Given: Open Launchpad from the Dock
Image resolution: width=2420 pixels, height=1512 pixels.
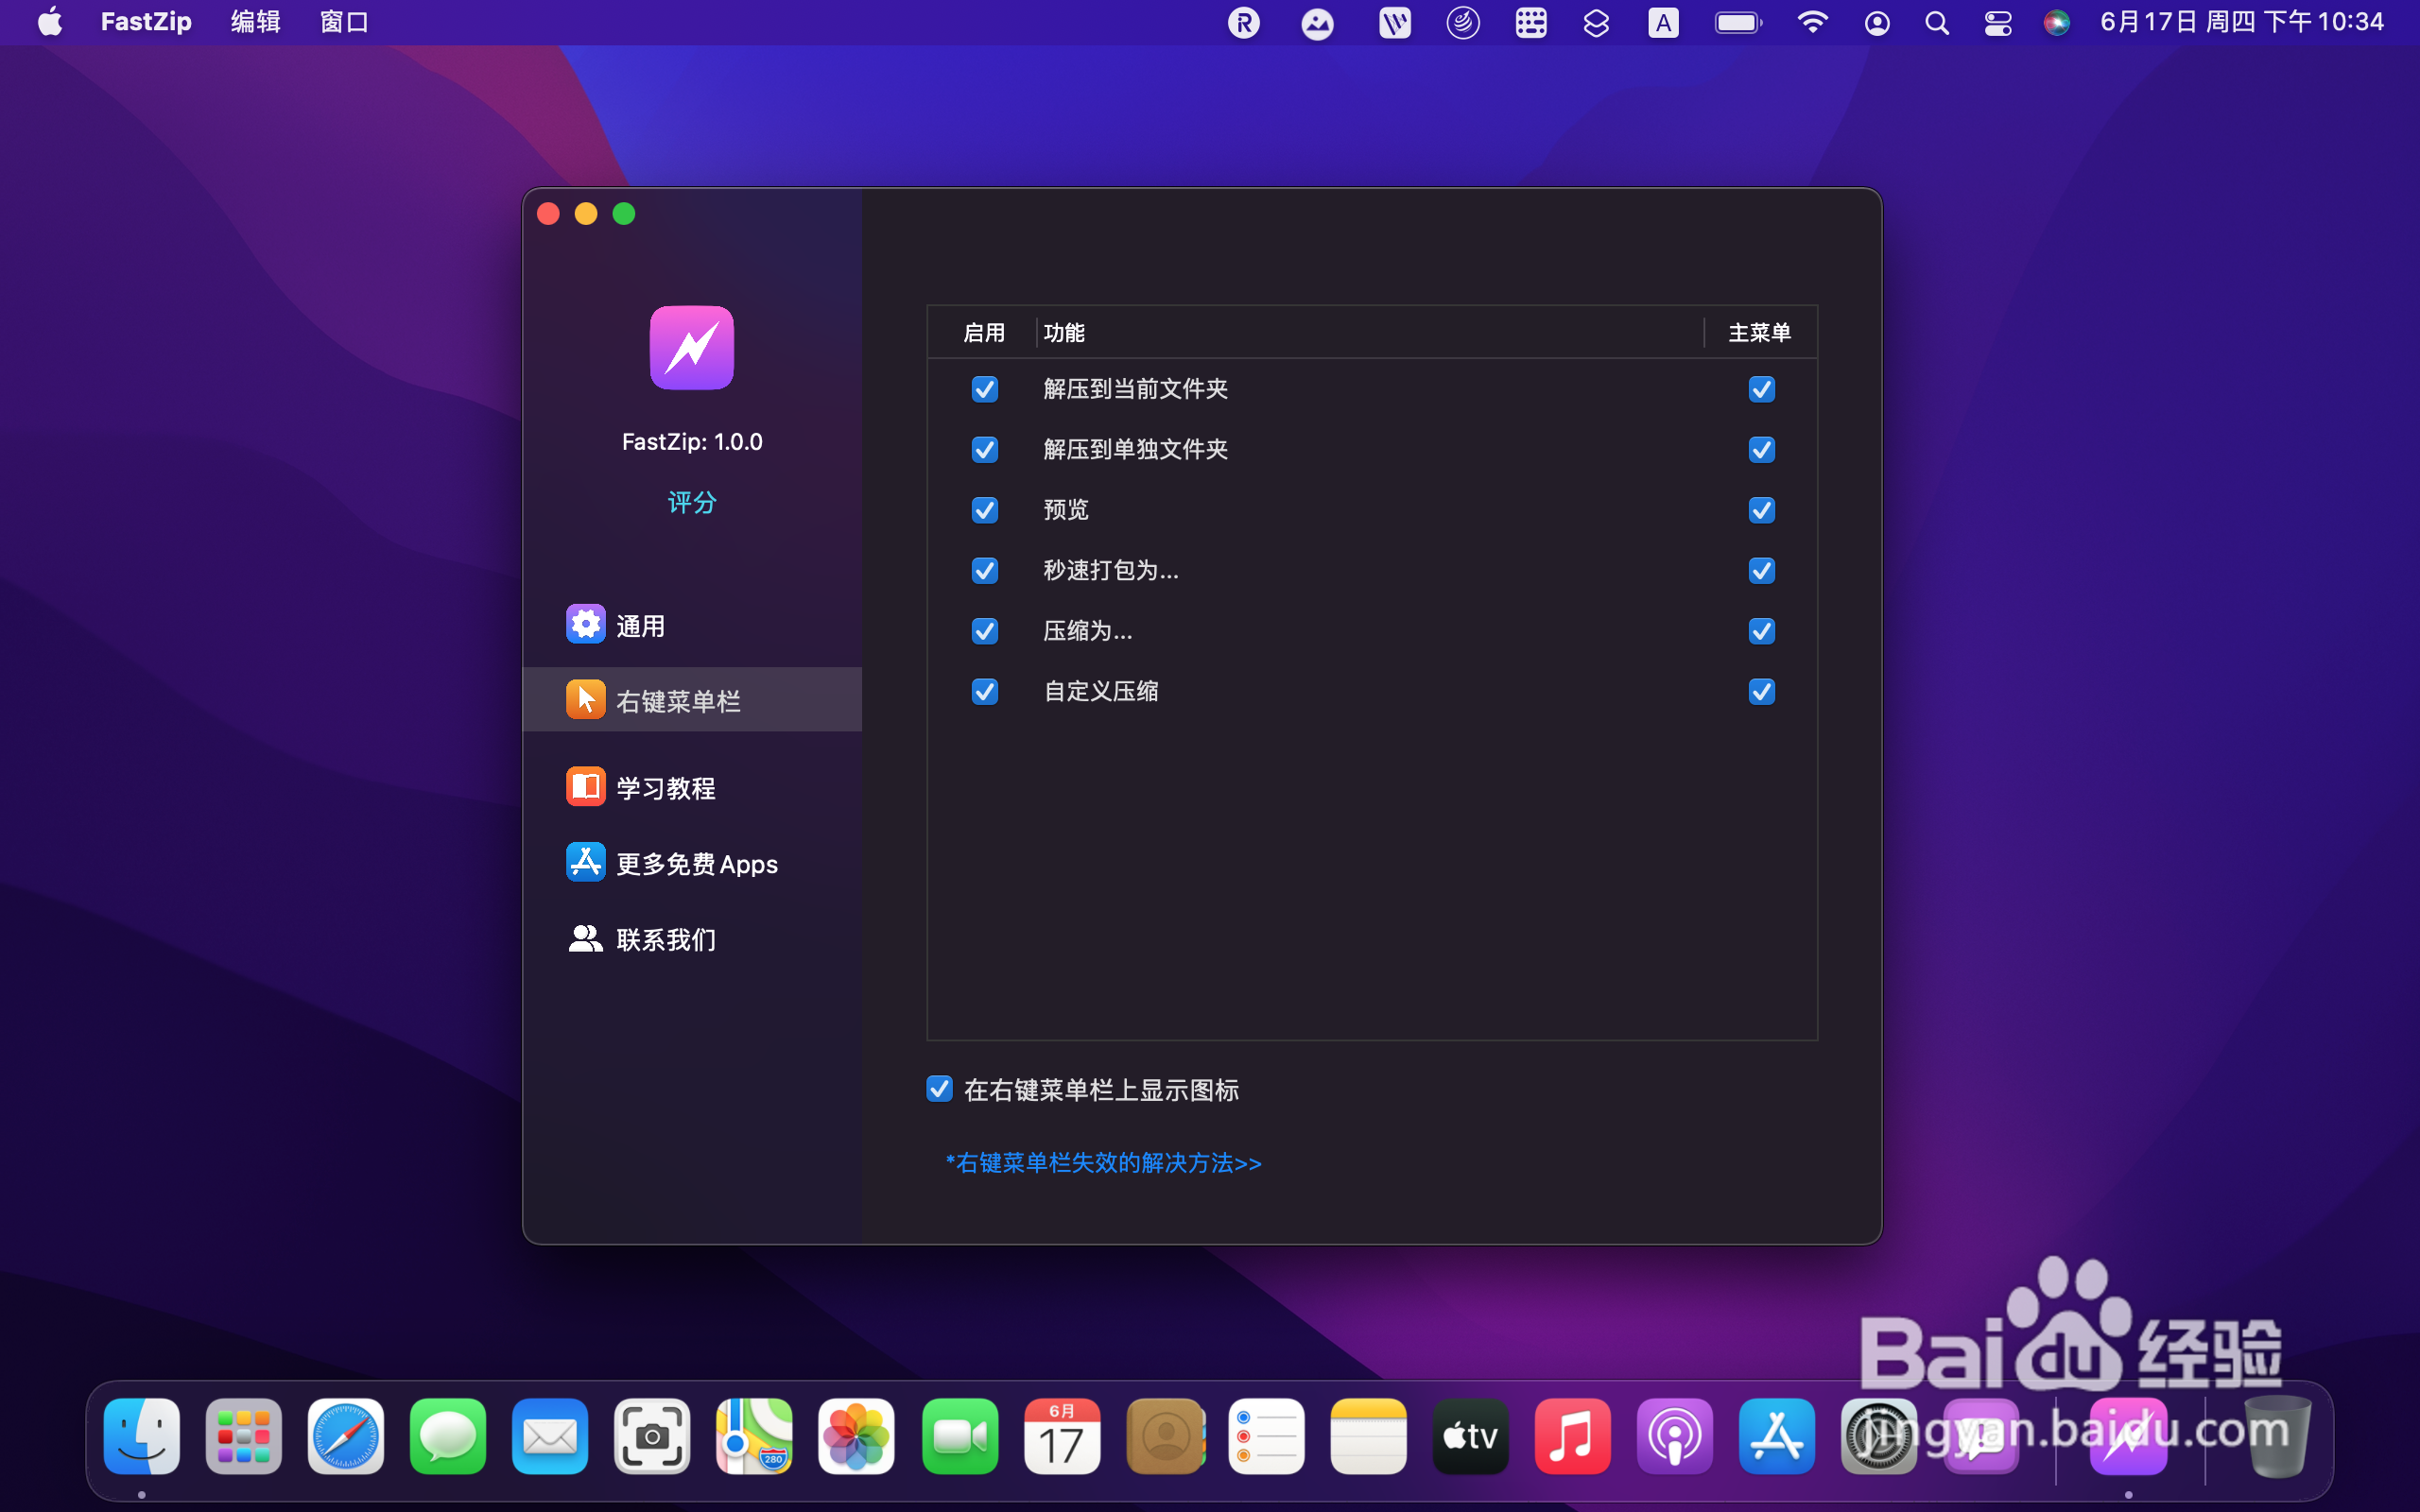Looking at the screenshot, I should [x=244, y=1436].
